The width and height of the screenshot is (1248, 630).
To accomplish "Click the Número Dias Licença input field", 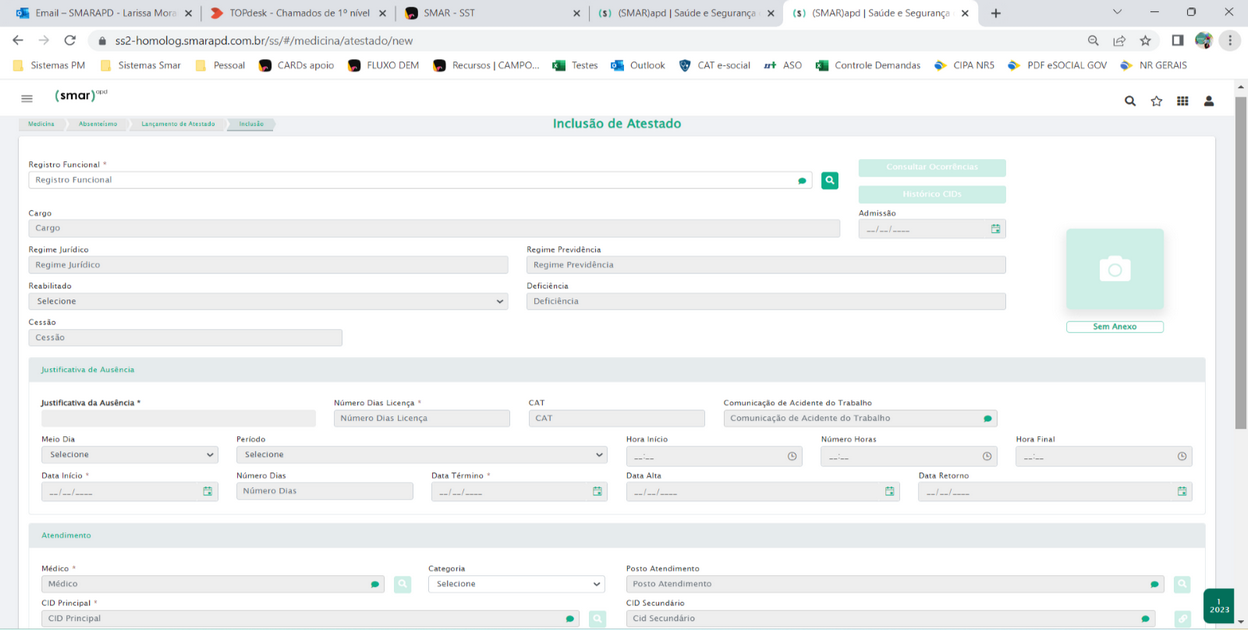I will [421, 419].
